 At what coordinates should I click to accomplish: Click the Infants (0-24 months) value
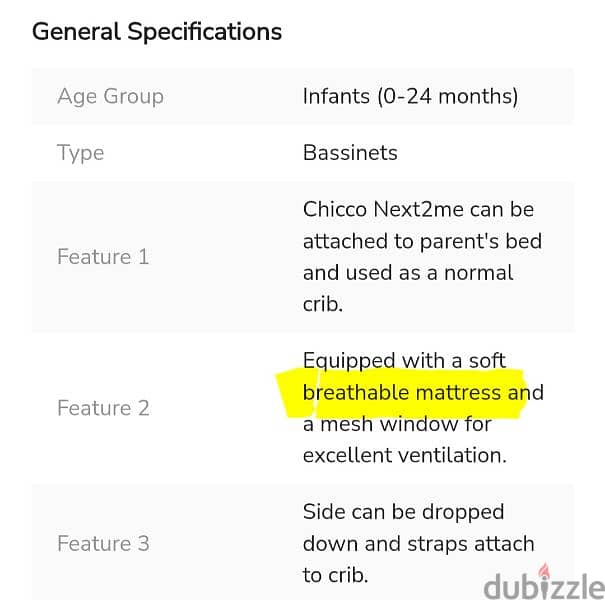point(411,96)
